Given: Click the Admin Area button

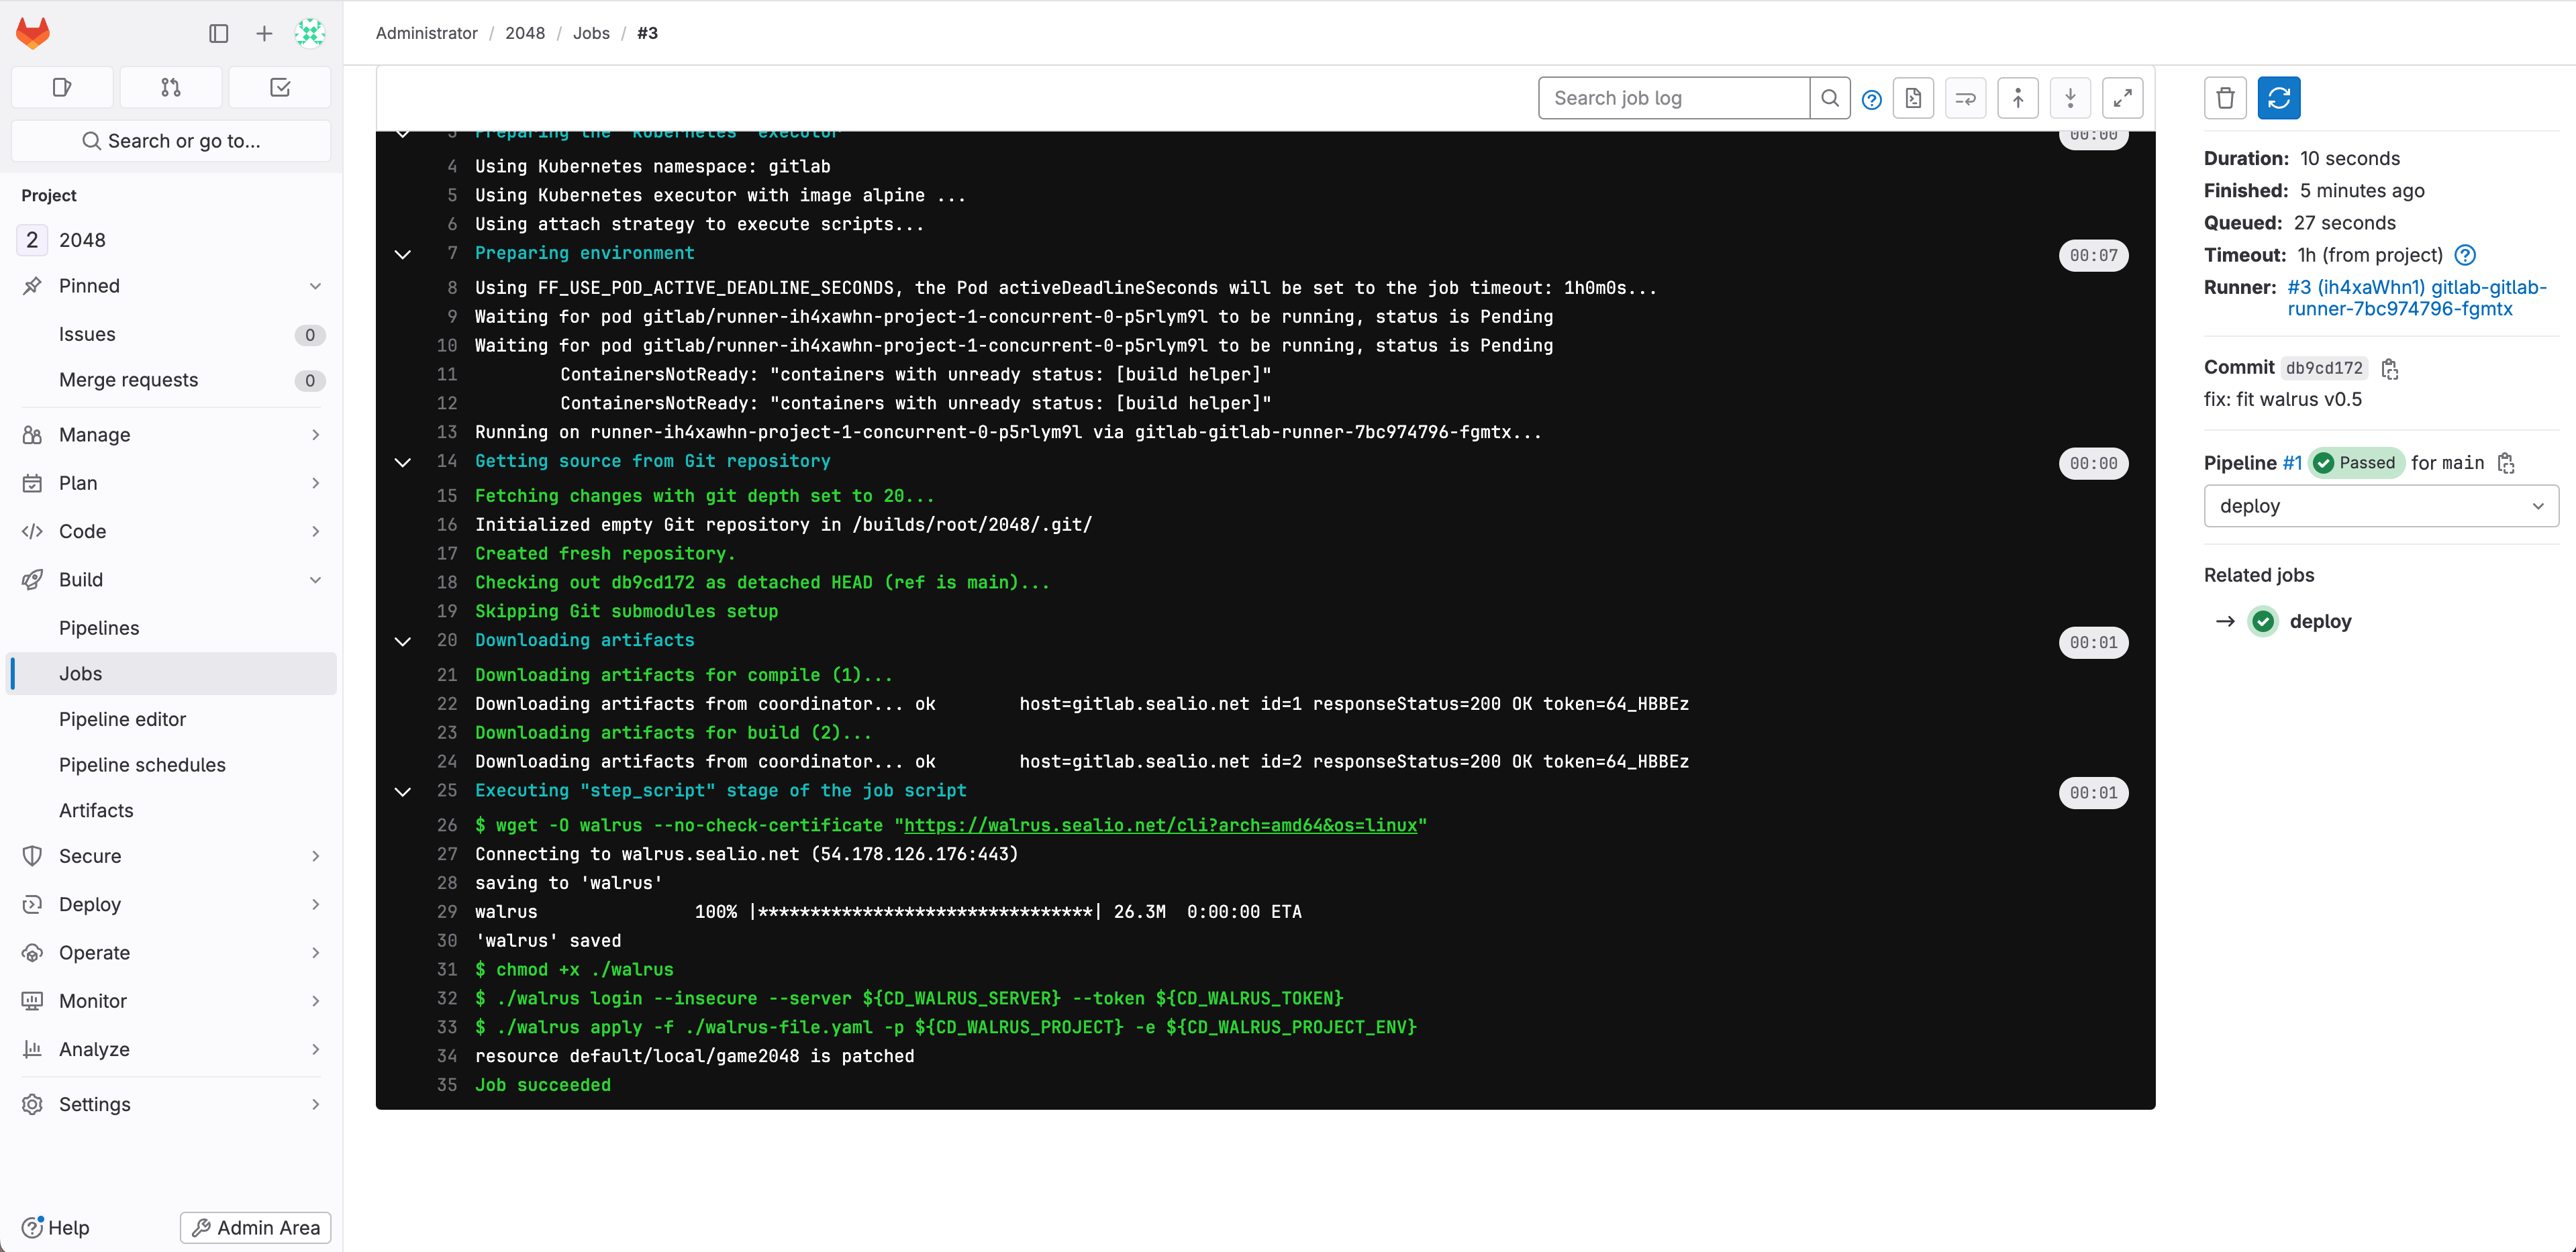Looking at the screenshot, I should click(256, 1227).
